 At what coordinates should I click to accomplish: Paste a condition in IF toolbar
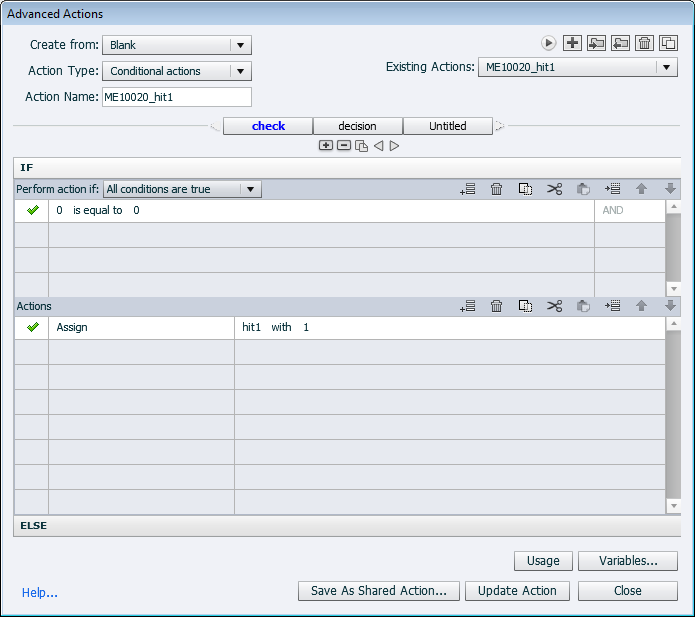pos(583,189)
